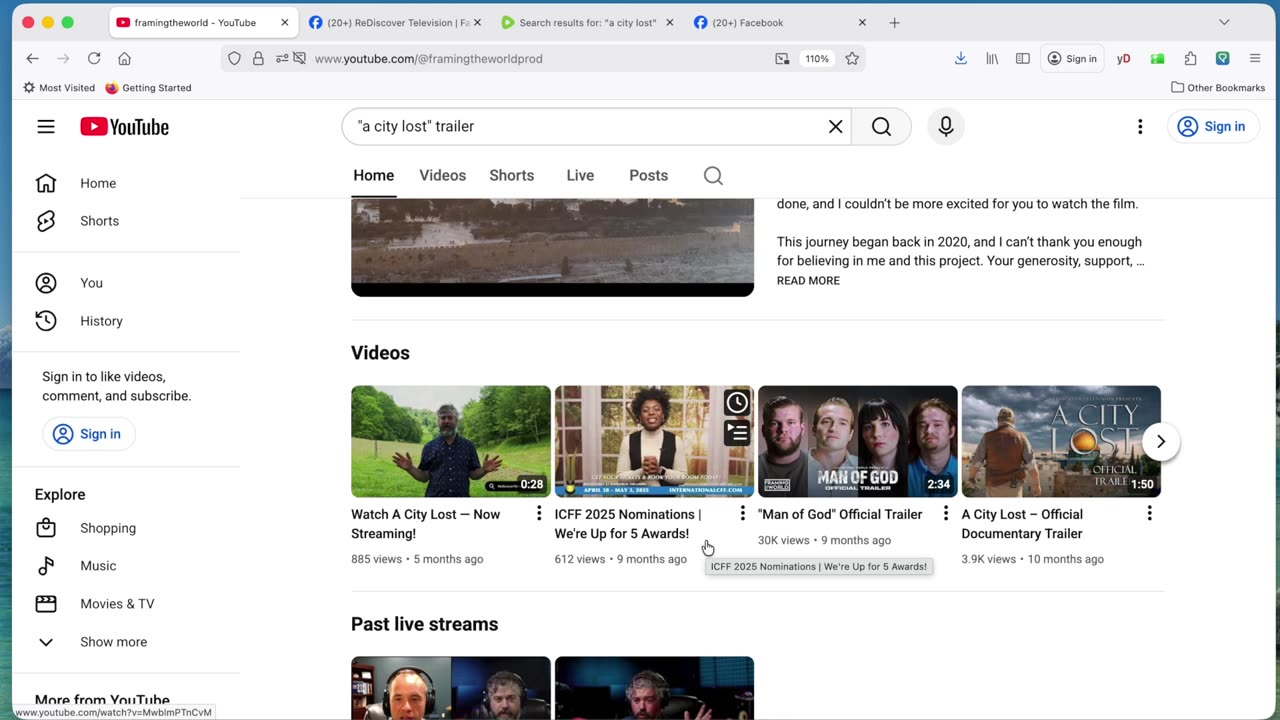
Task: Open a new browser tab
Action: [895, 22]
